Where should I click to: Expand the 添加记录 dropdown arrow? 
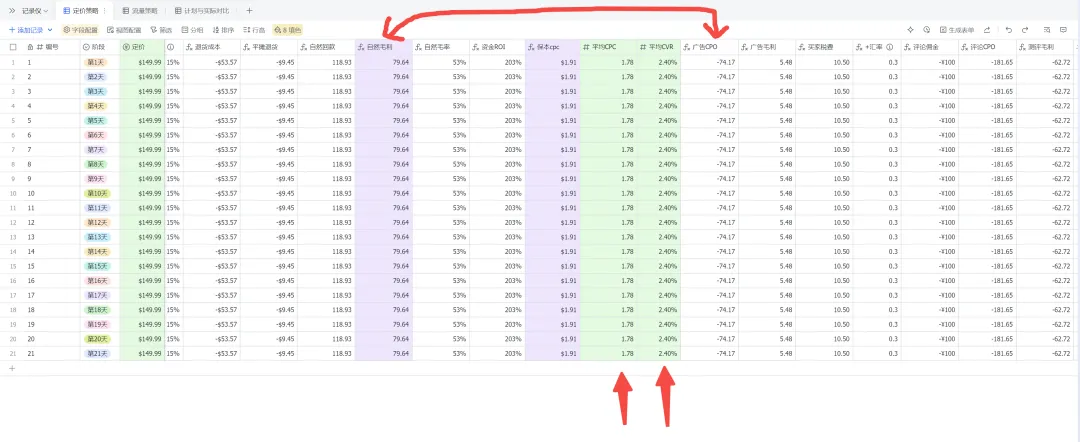[50, 30]
